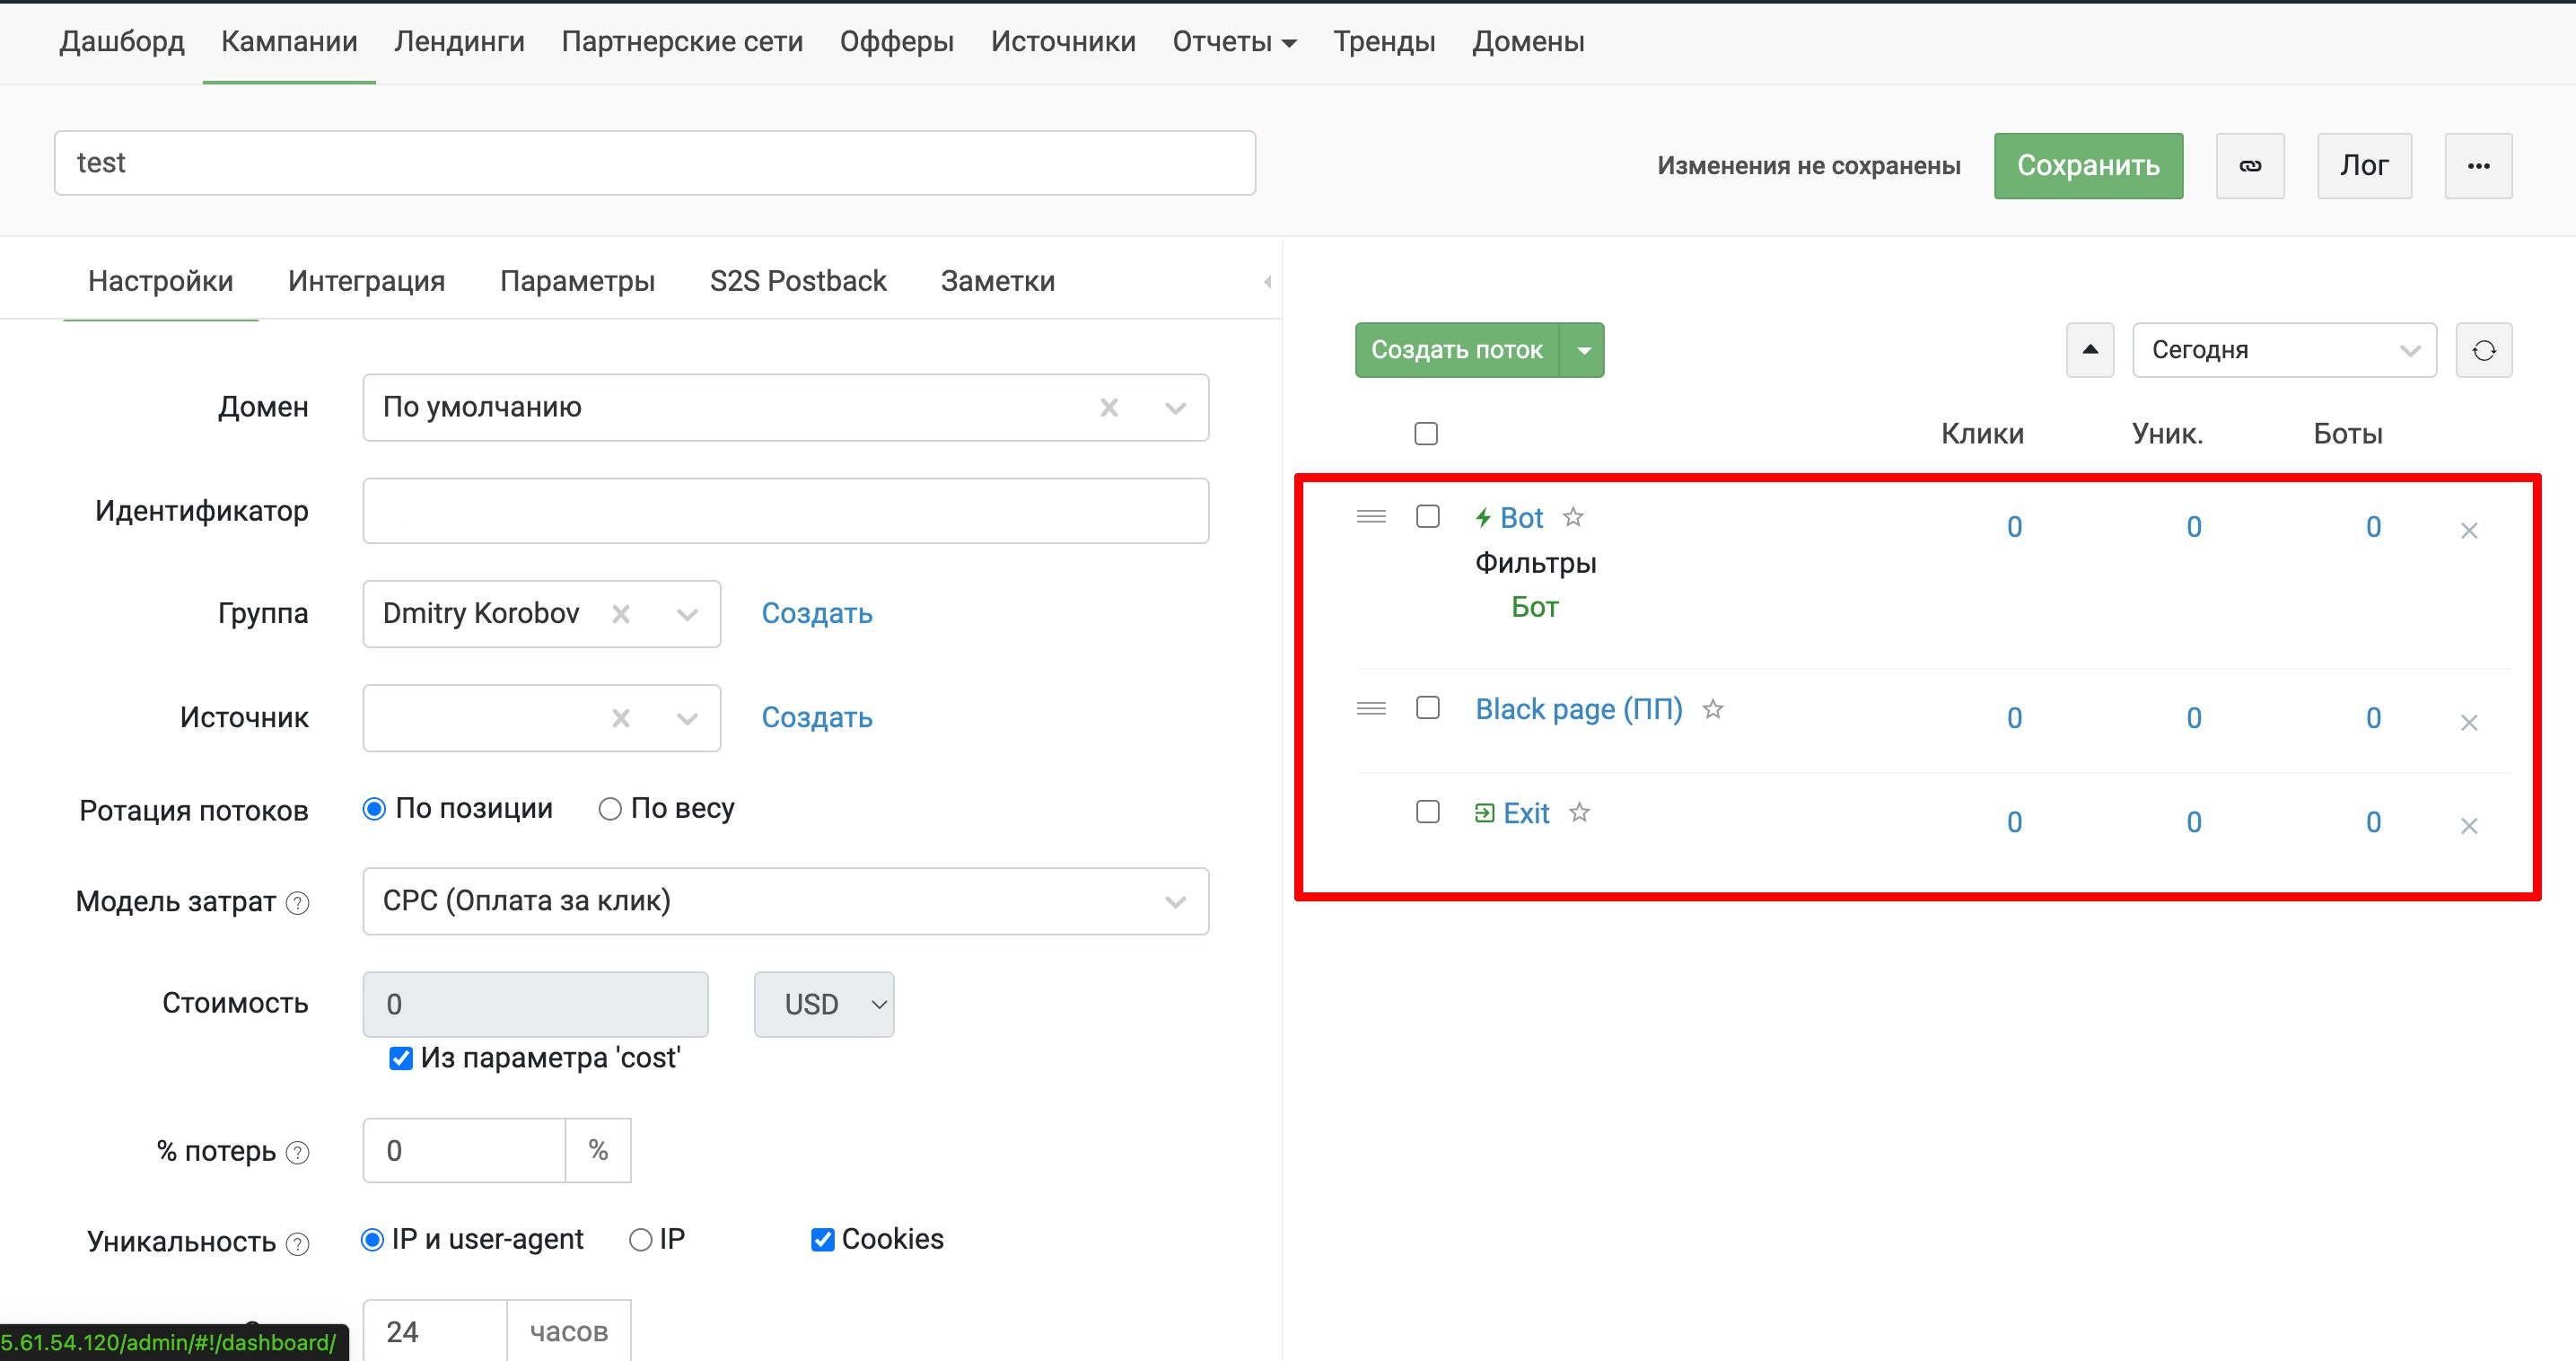Toggle Из параметра 'cost' checkbox
The width and height of the screenshot is (2576, 1361).
pos(401,1058)
